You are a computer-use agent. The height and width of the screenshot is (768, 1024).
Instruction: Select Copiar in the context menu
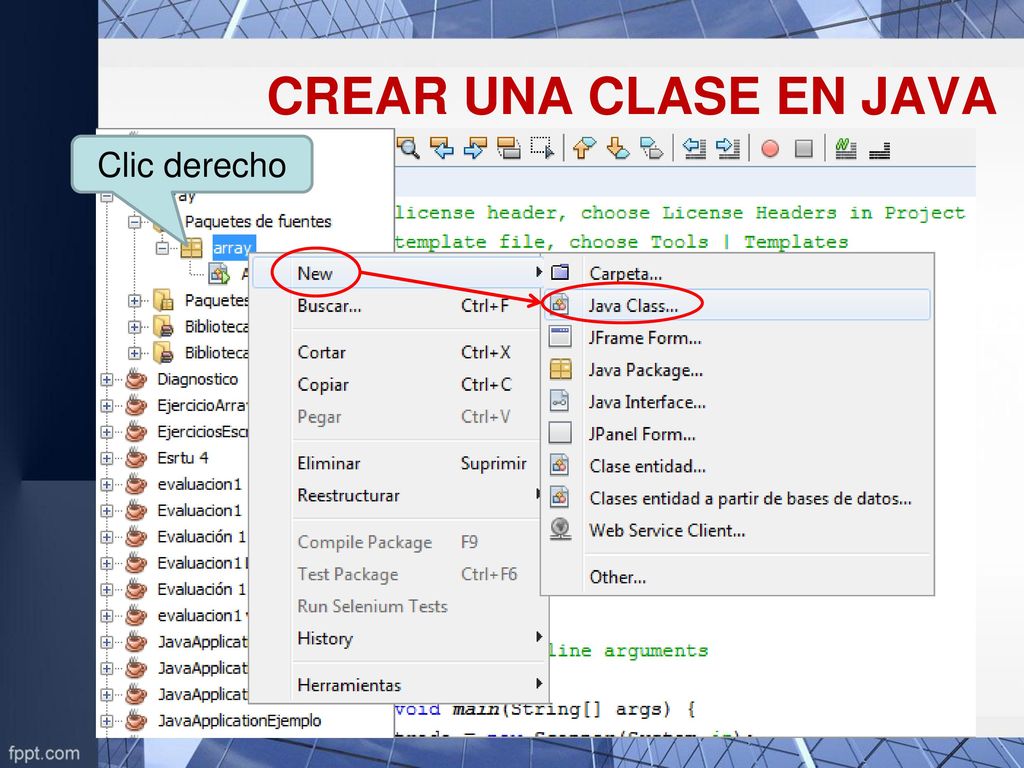(400, 385)
